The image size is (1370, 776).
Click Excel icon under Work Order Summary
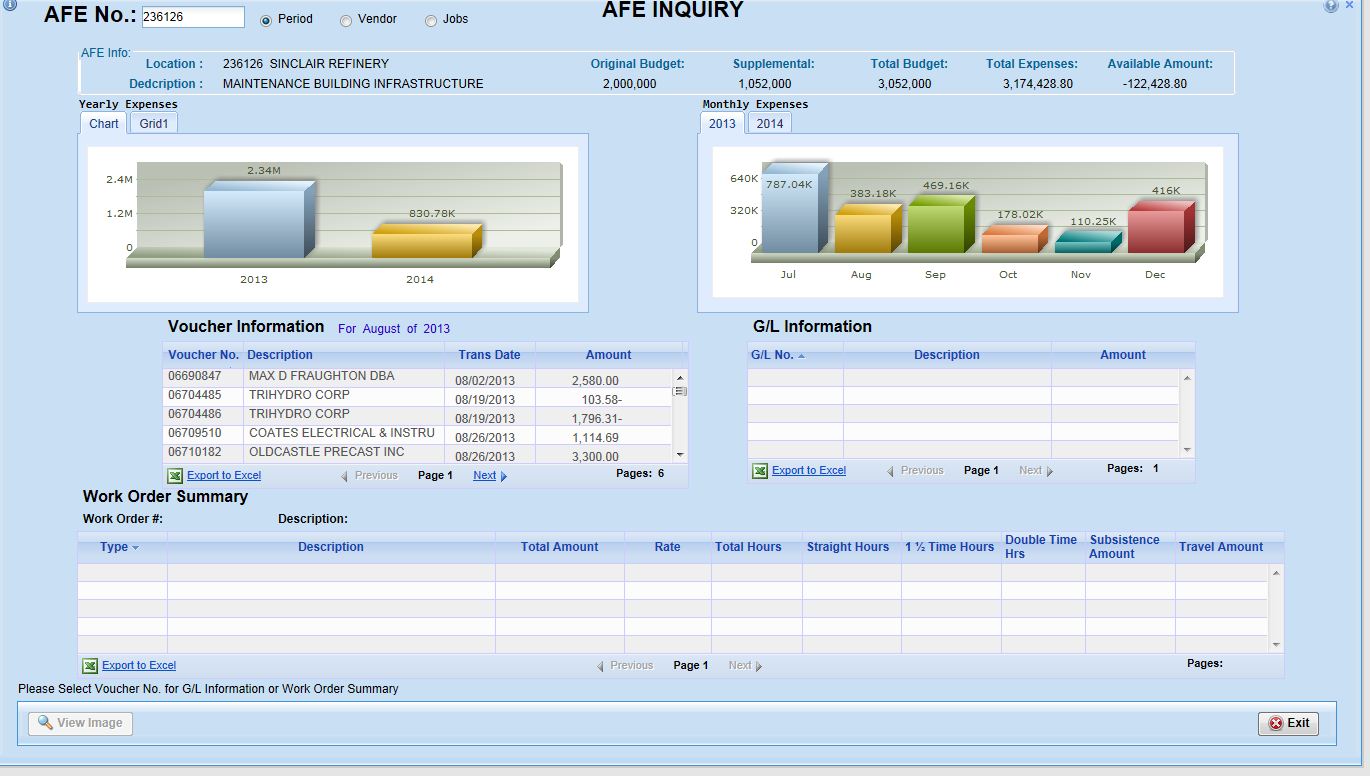[x=90, y=666]
